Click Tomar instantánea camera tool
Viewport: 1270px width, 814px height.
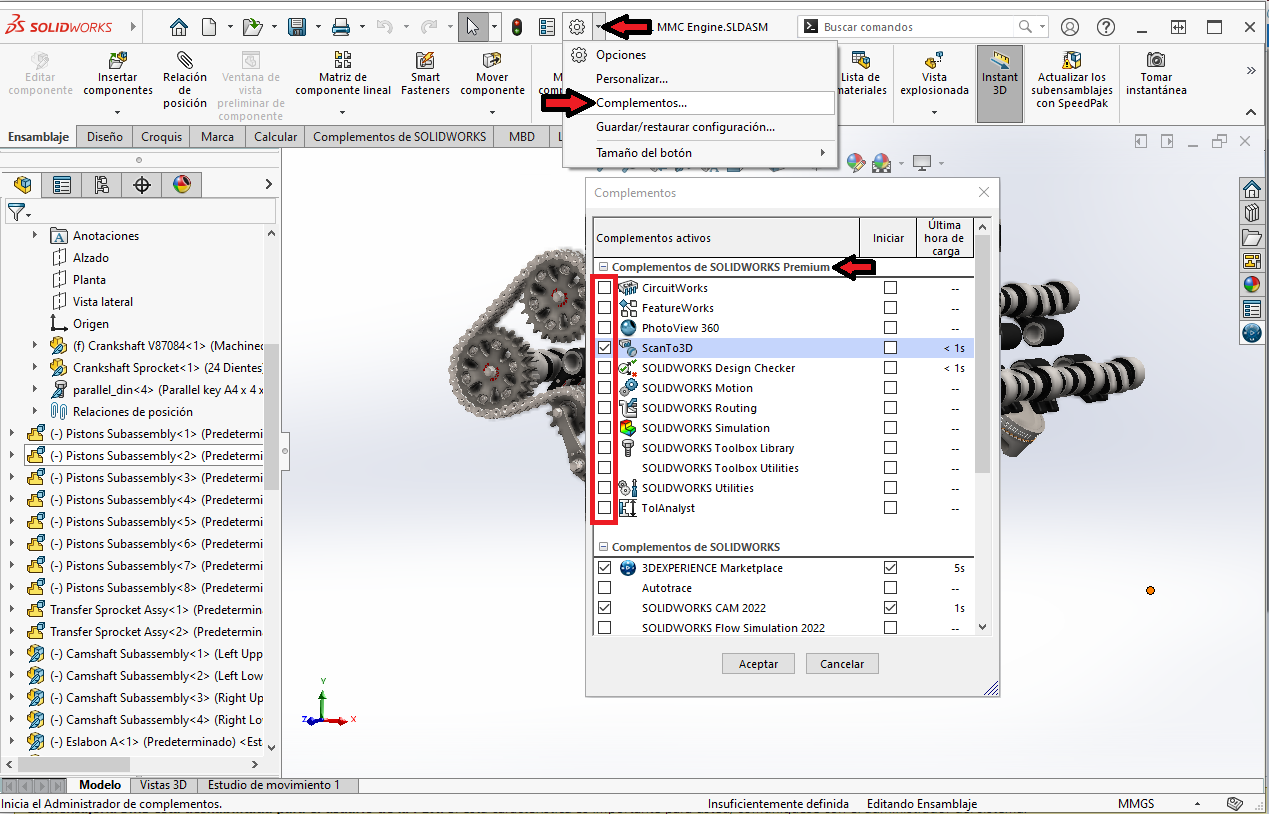pyautogui.click(x=1156, y=75)
